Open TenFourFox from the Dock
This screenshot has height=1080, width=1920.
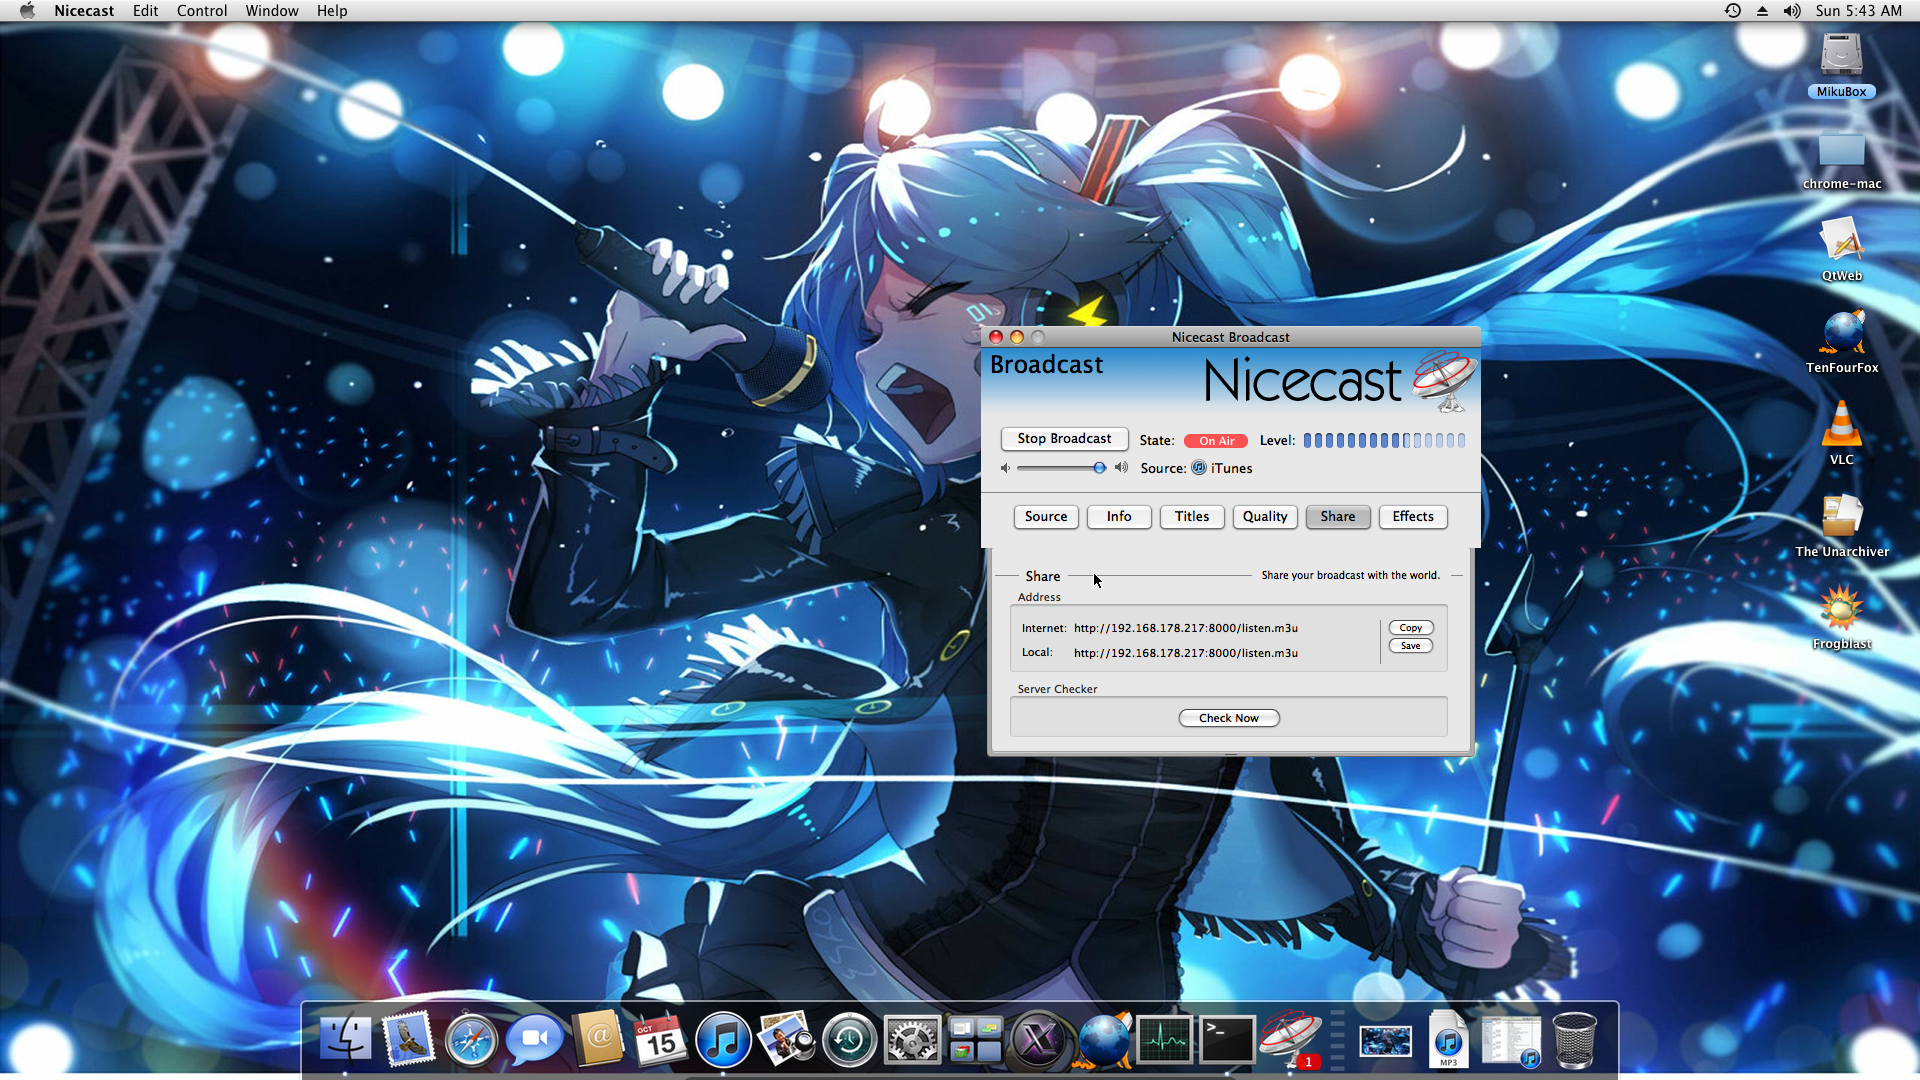point(1102,1040)
